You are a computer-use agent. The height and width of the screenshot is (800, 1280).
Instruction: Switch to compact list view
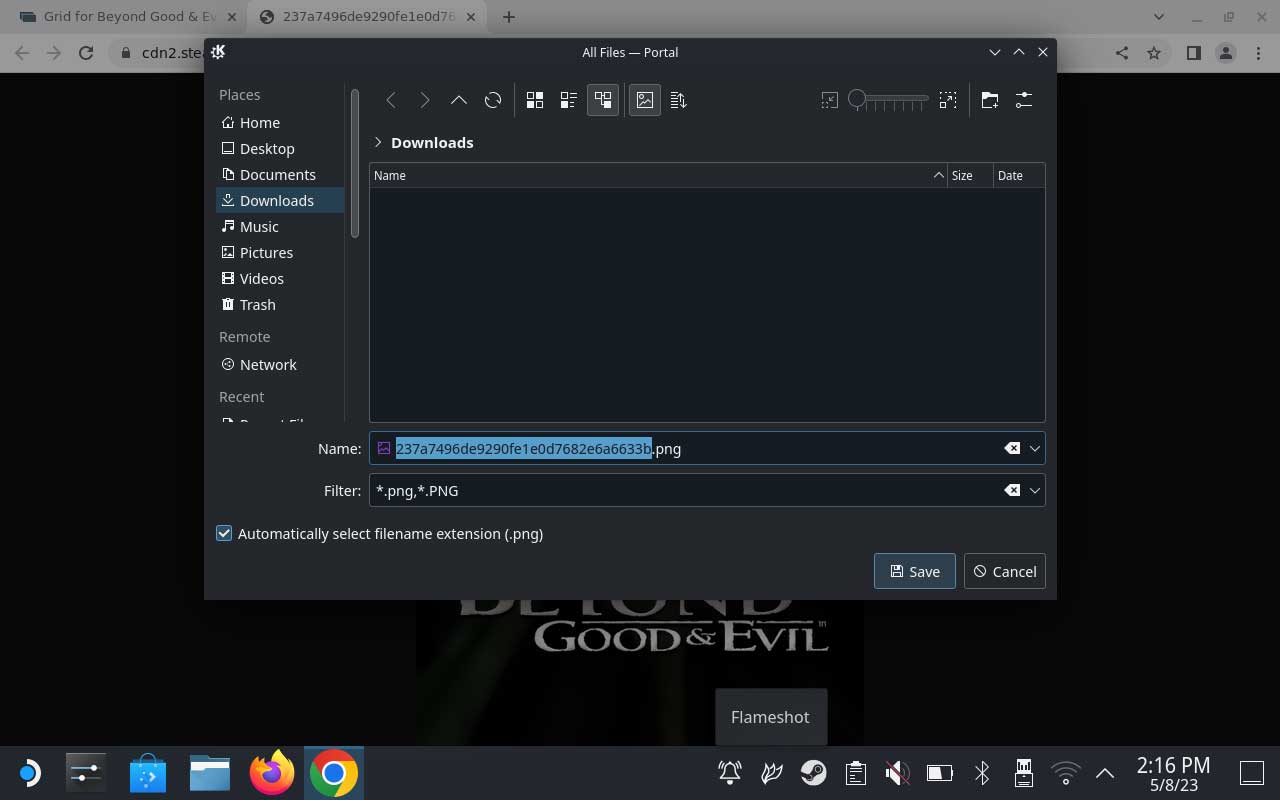point(569,100)
